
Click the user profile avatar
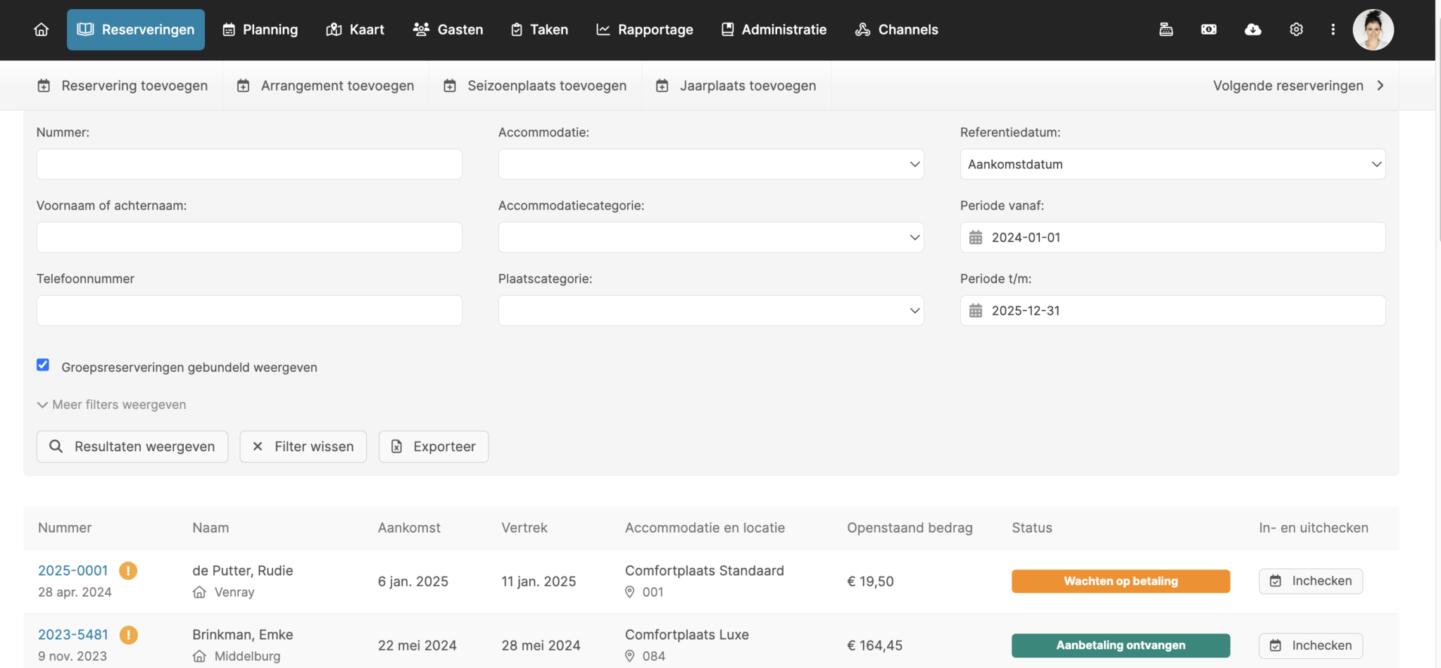pos(1372,30)
